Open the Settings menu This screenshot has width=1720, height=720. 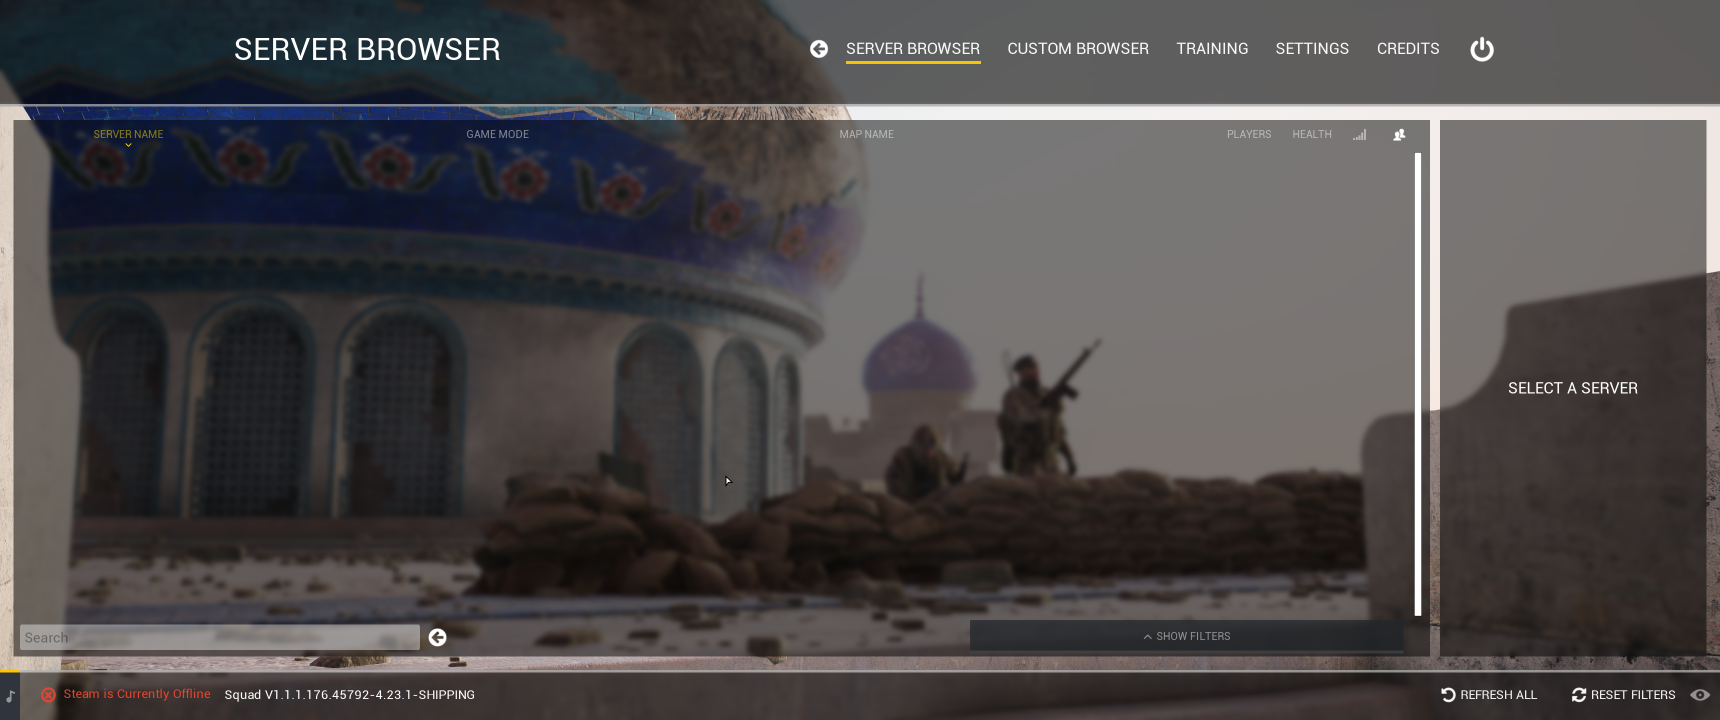pyautogui.click(x=1312, y=49)
